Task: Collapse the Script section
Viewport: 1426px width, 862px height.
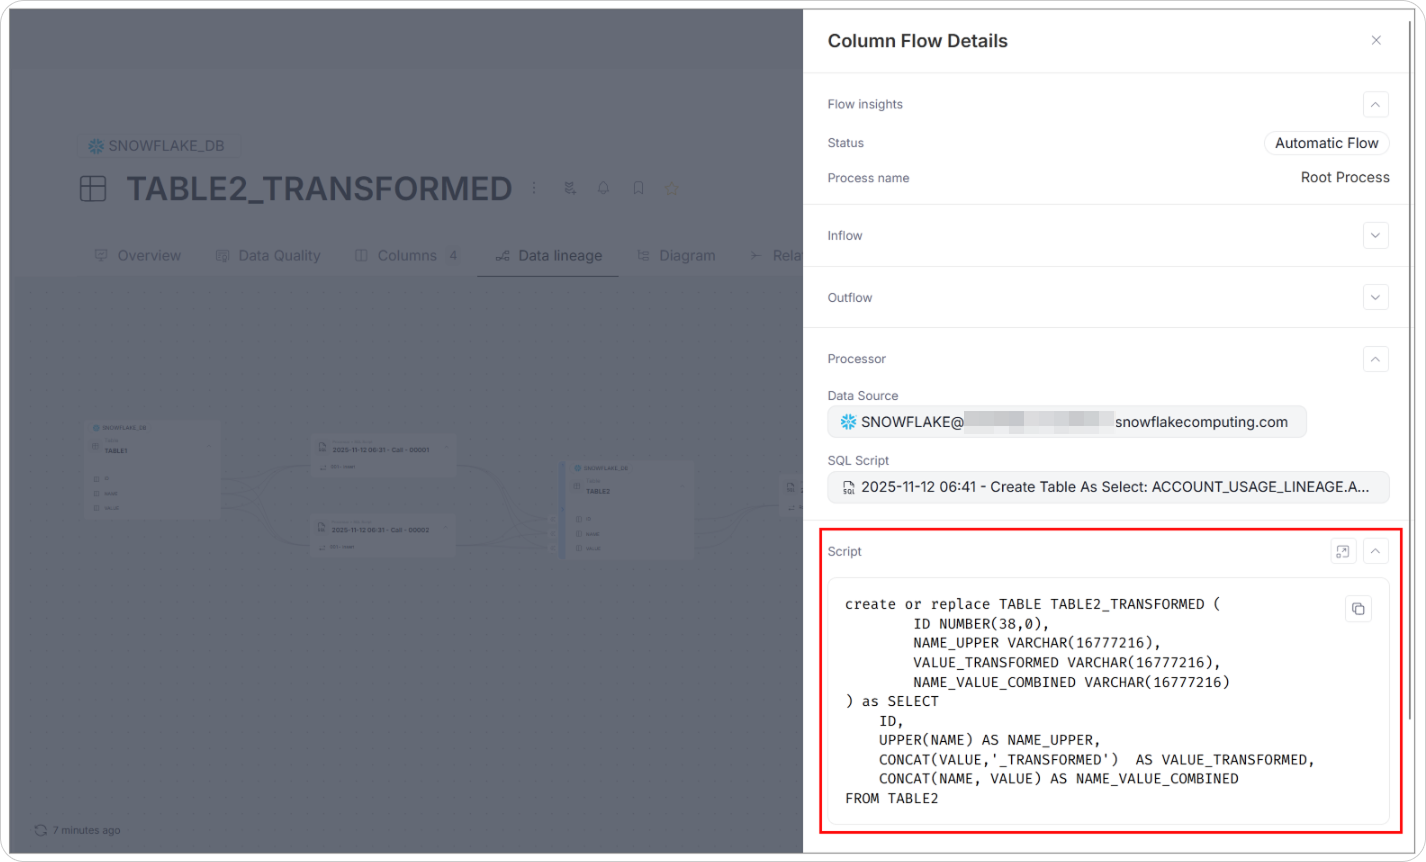Action: [x=1376, y=551]
